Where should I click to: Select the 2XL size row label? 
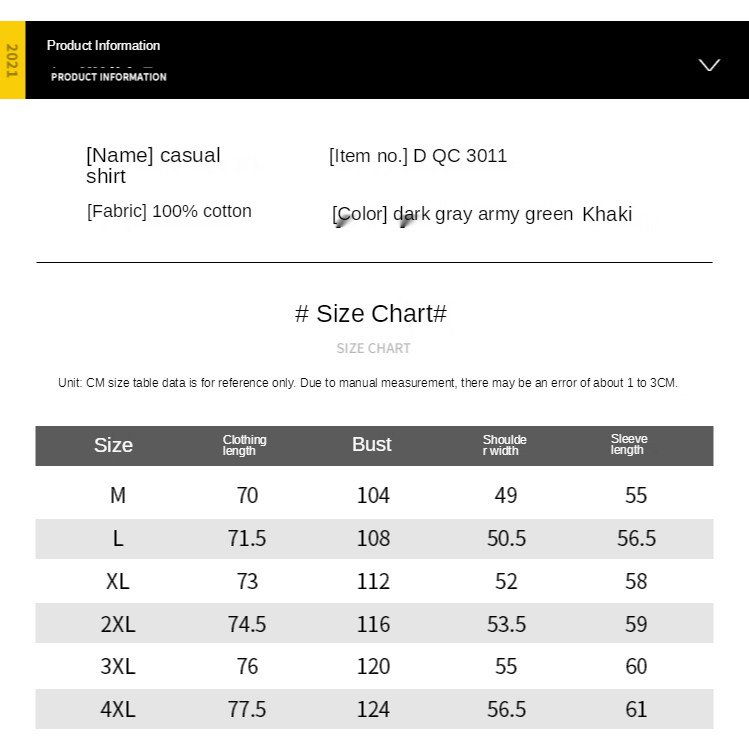click(x=118, y=624)
